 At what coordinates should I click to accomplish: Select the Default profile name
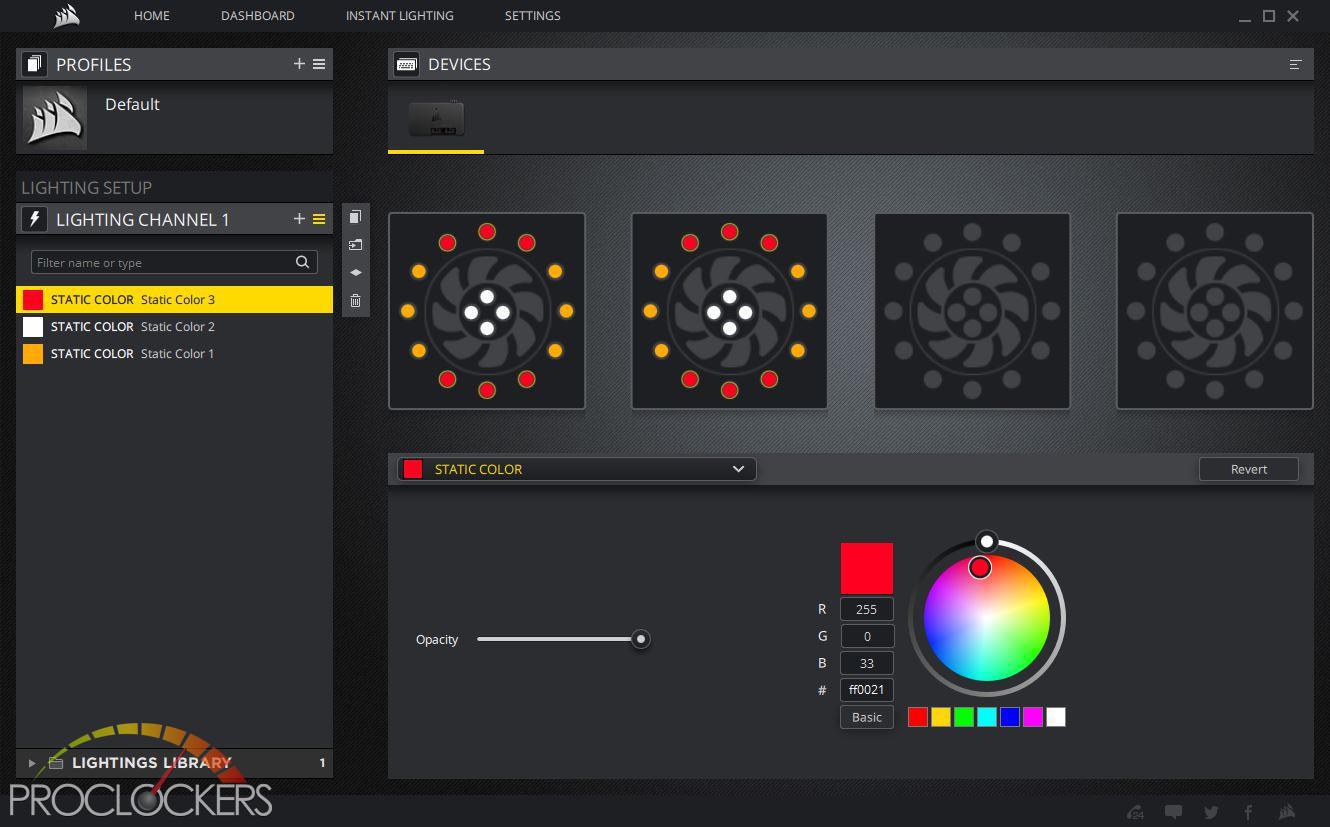(132, 104)
